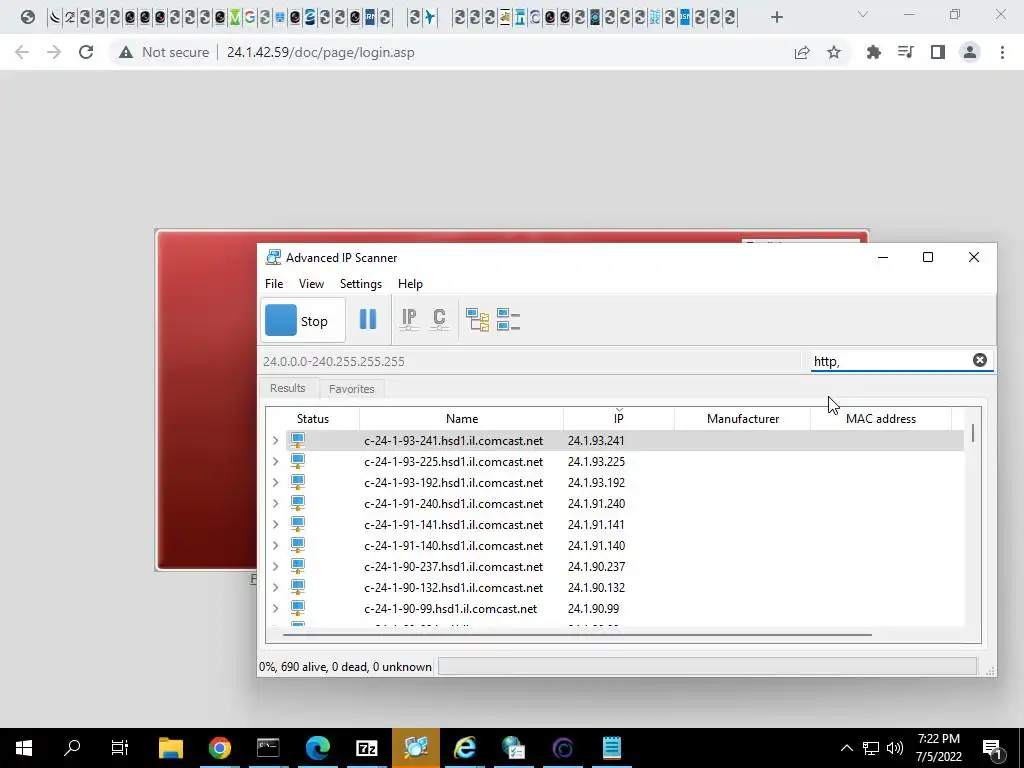This screenshot has height=768, width=1024.
Task: Bookmark this page with the star
Action: point(834,52)
